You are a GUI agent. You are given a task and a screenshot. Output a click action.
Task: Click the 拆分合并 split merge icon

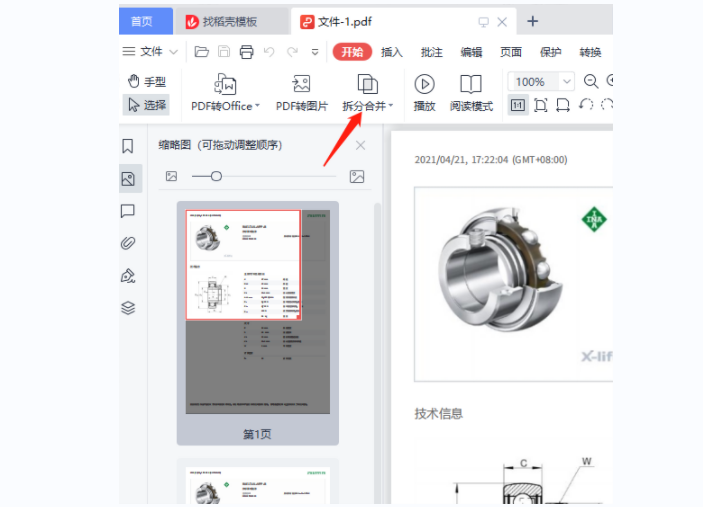pyautogui.click(x=368, y=84)
